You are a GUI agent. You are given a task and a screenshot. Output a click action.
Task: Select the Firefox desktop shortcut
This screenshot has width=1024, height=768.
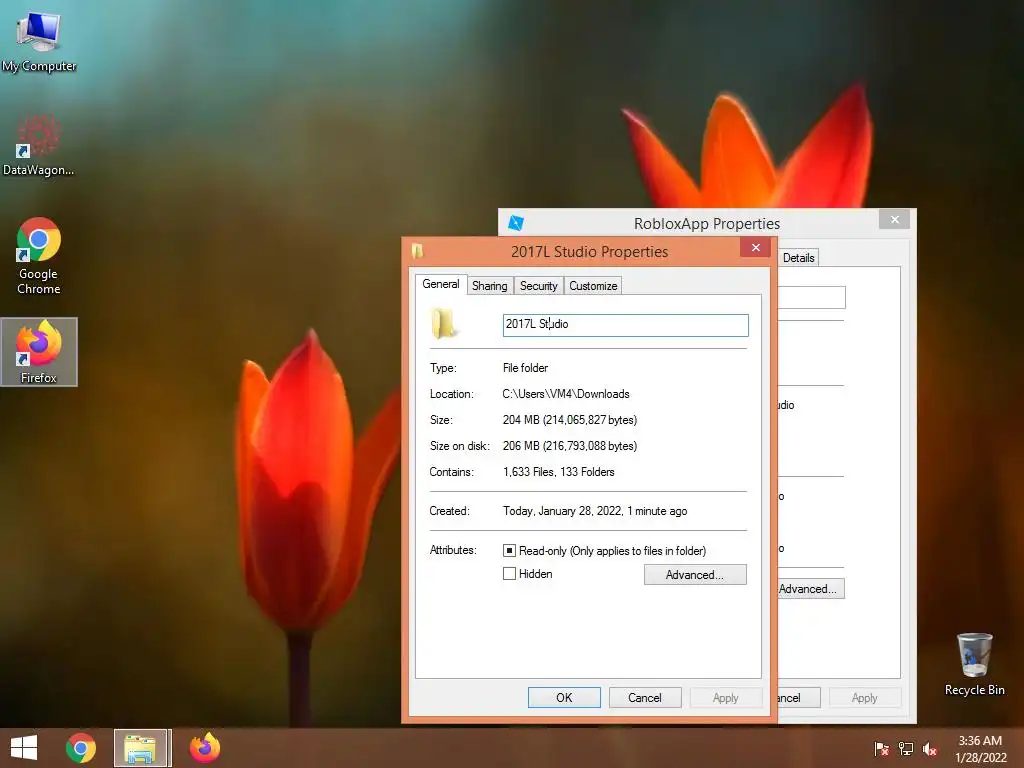pyautogui.click(x=39, y=352)
